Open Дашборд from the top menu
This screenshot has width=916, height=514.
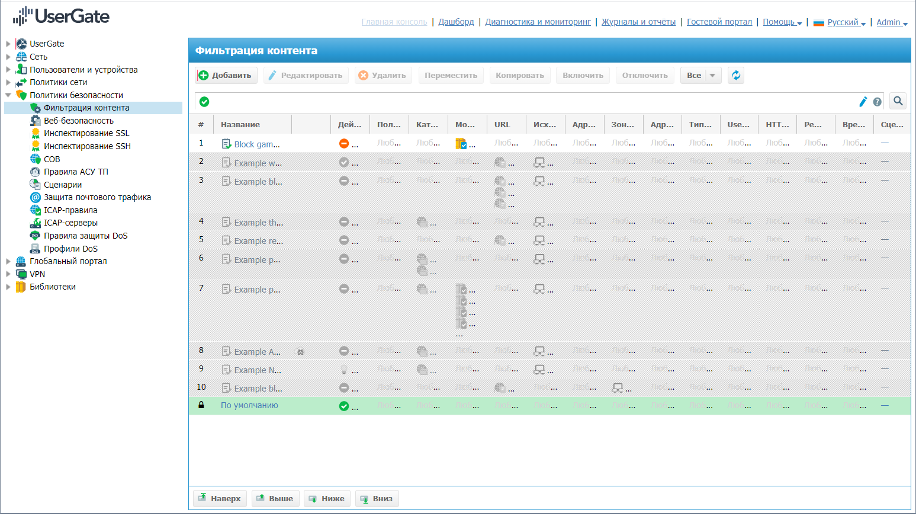(456, 22)
